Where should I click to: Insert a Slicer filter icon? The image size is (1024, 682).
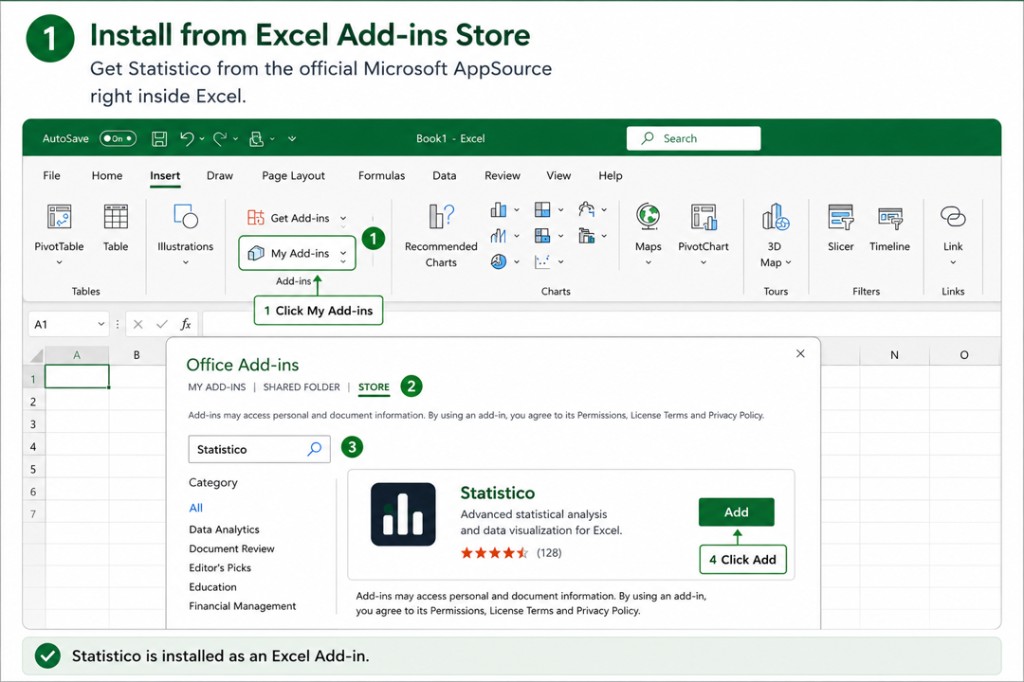tap(840, 217)
